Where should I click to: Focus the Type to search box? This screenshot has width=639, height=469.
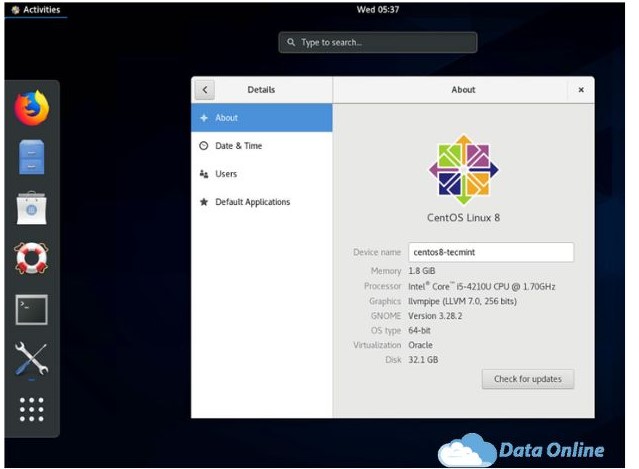point(378,42)
